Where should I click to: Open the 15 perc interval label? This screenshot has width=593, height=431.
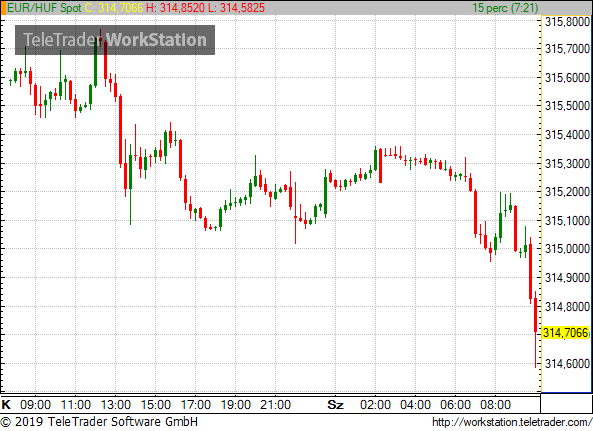point(505,8)
